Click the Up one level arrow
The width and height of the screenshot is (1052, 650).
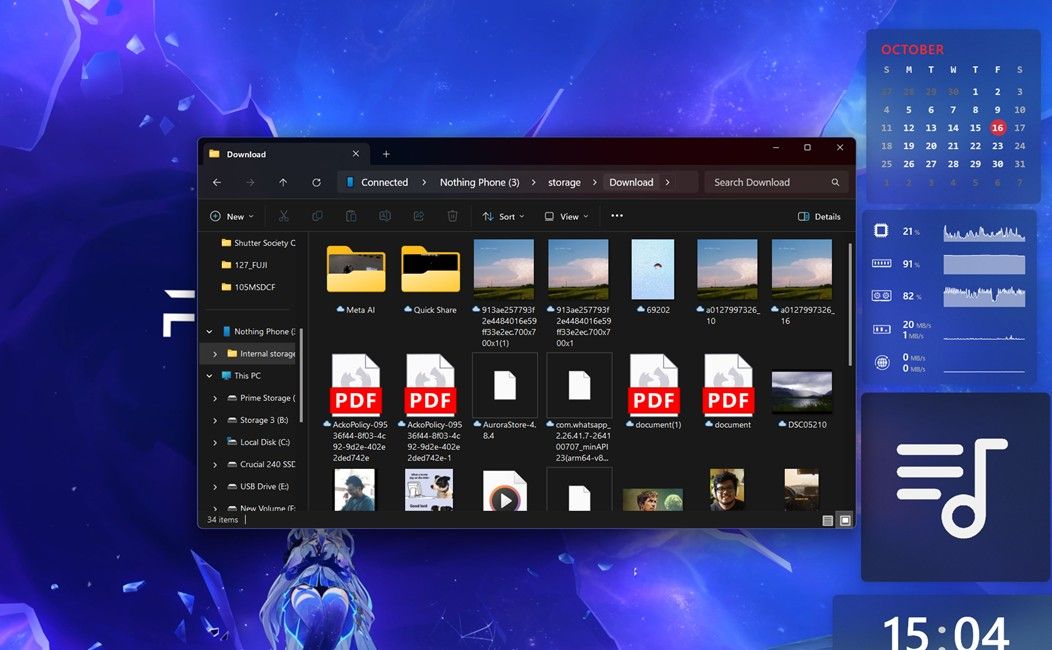click(283, 182)
